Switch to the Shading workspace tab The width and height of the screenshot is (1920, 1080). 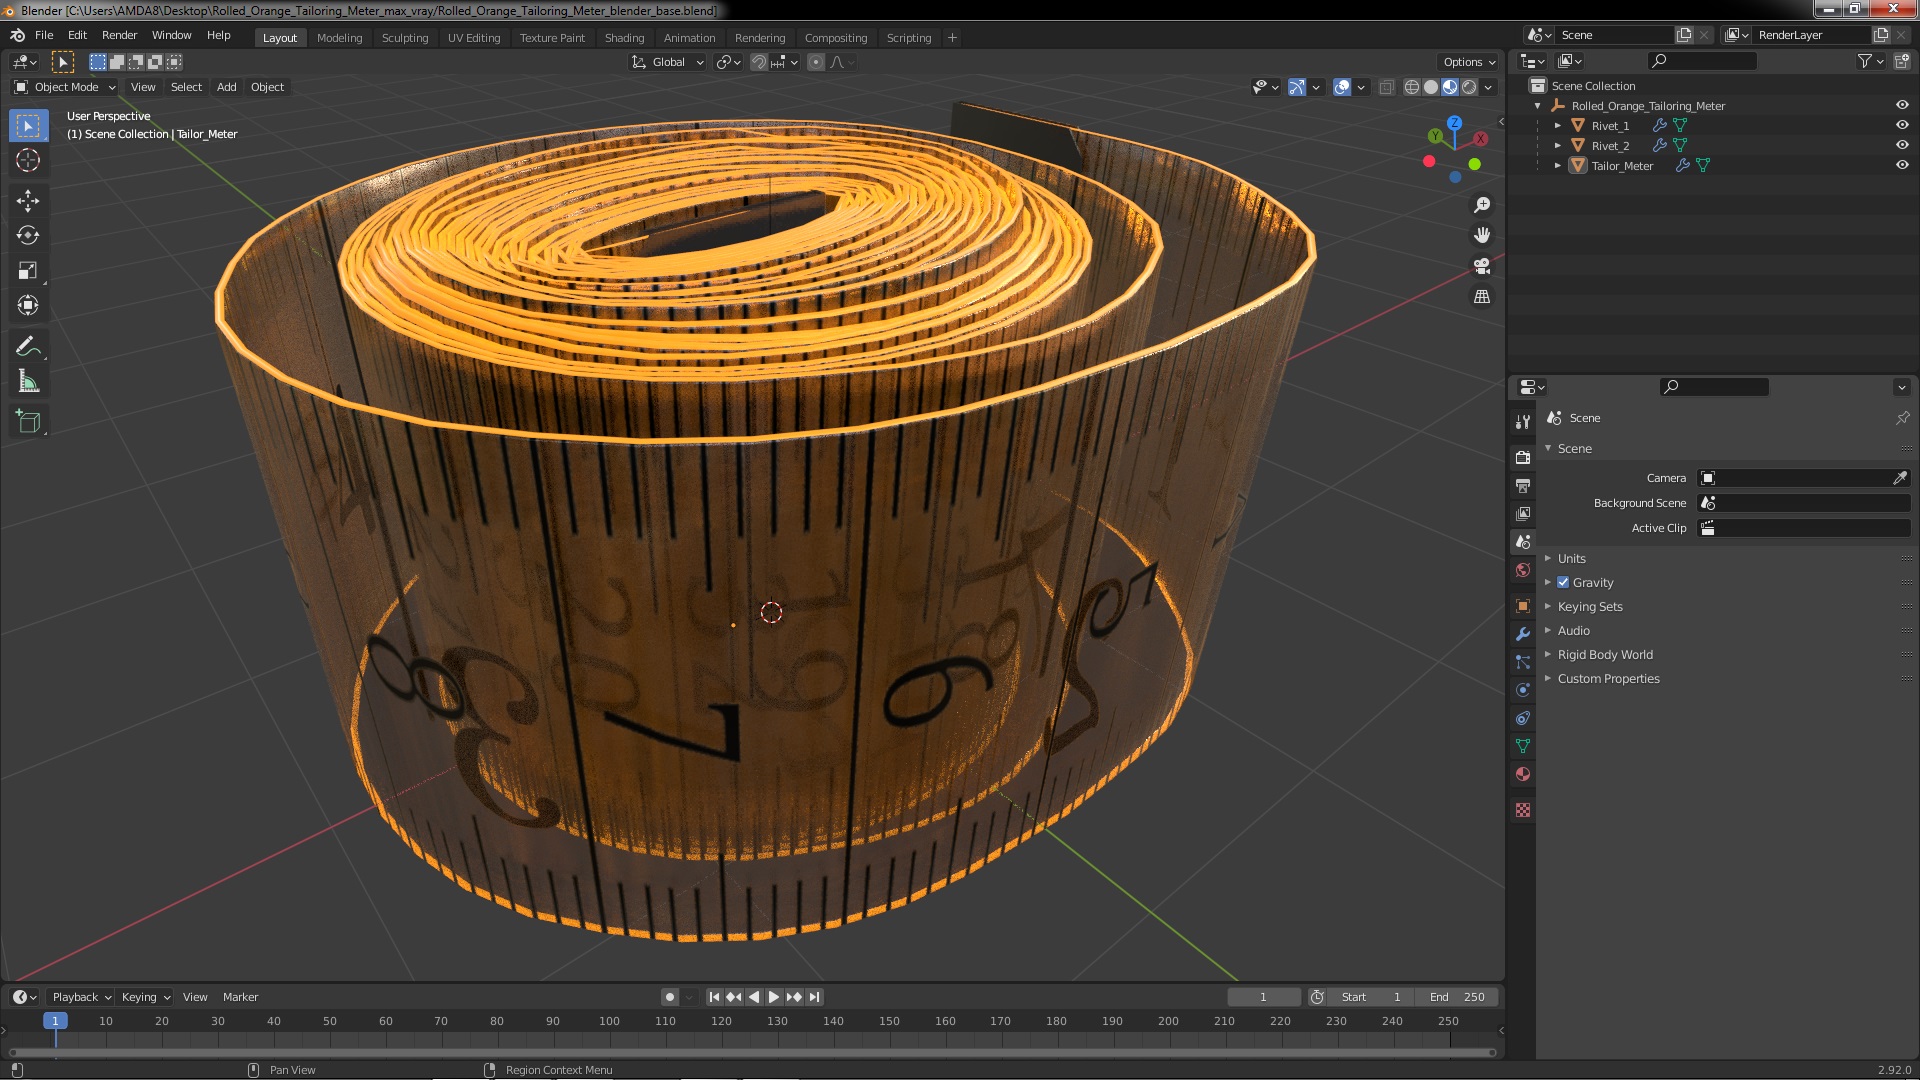coord(624,38)
